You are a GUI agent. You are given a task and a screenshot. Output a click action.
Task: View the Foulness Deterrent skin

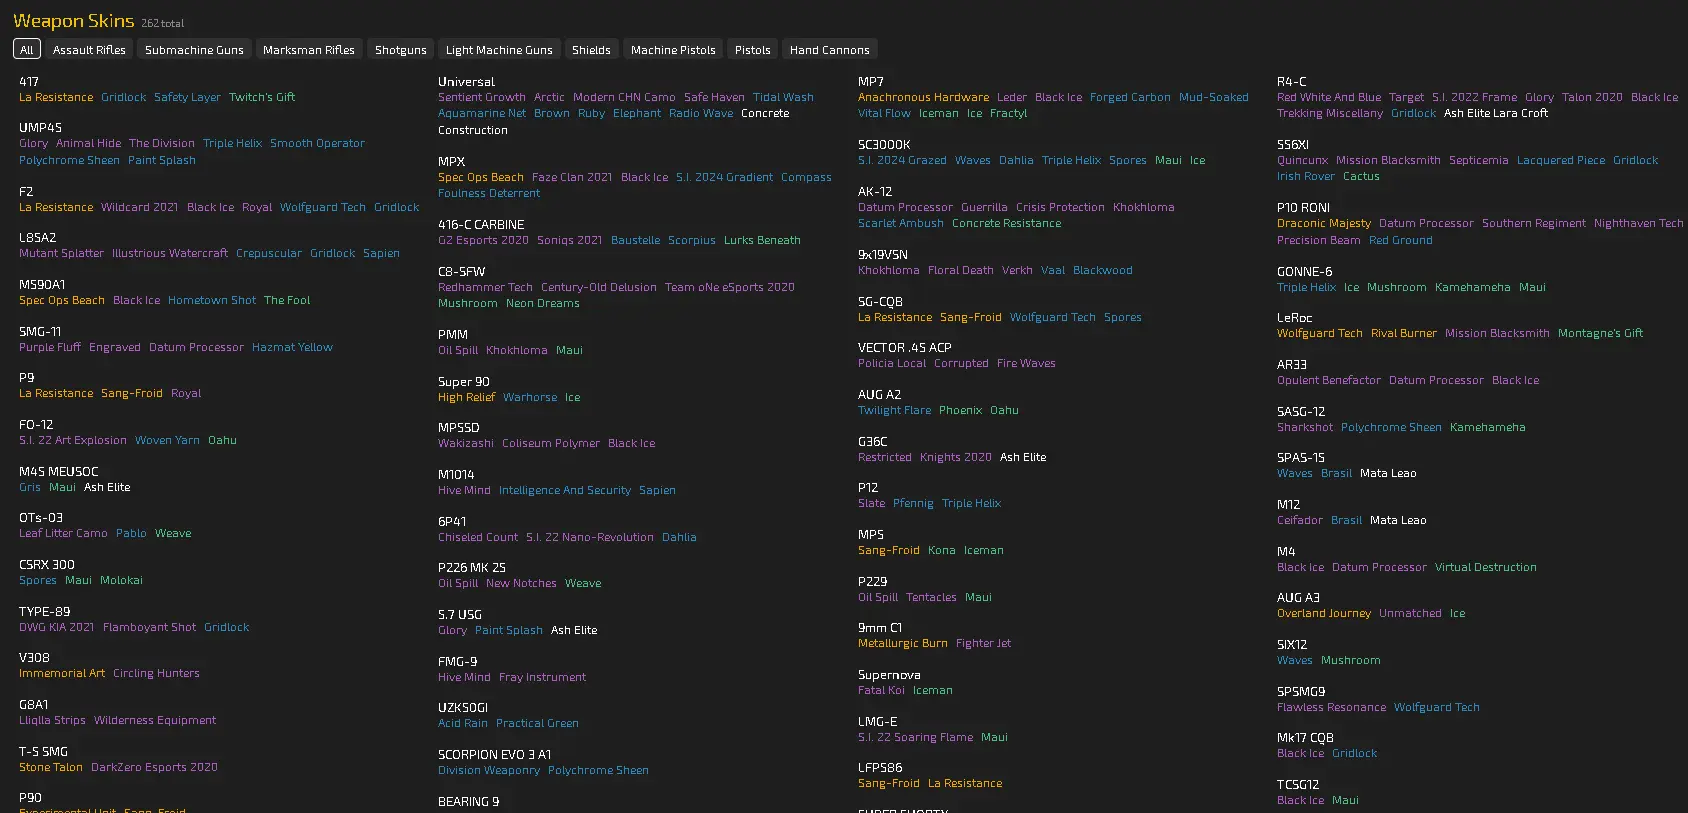(489, 193)
